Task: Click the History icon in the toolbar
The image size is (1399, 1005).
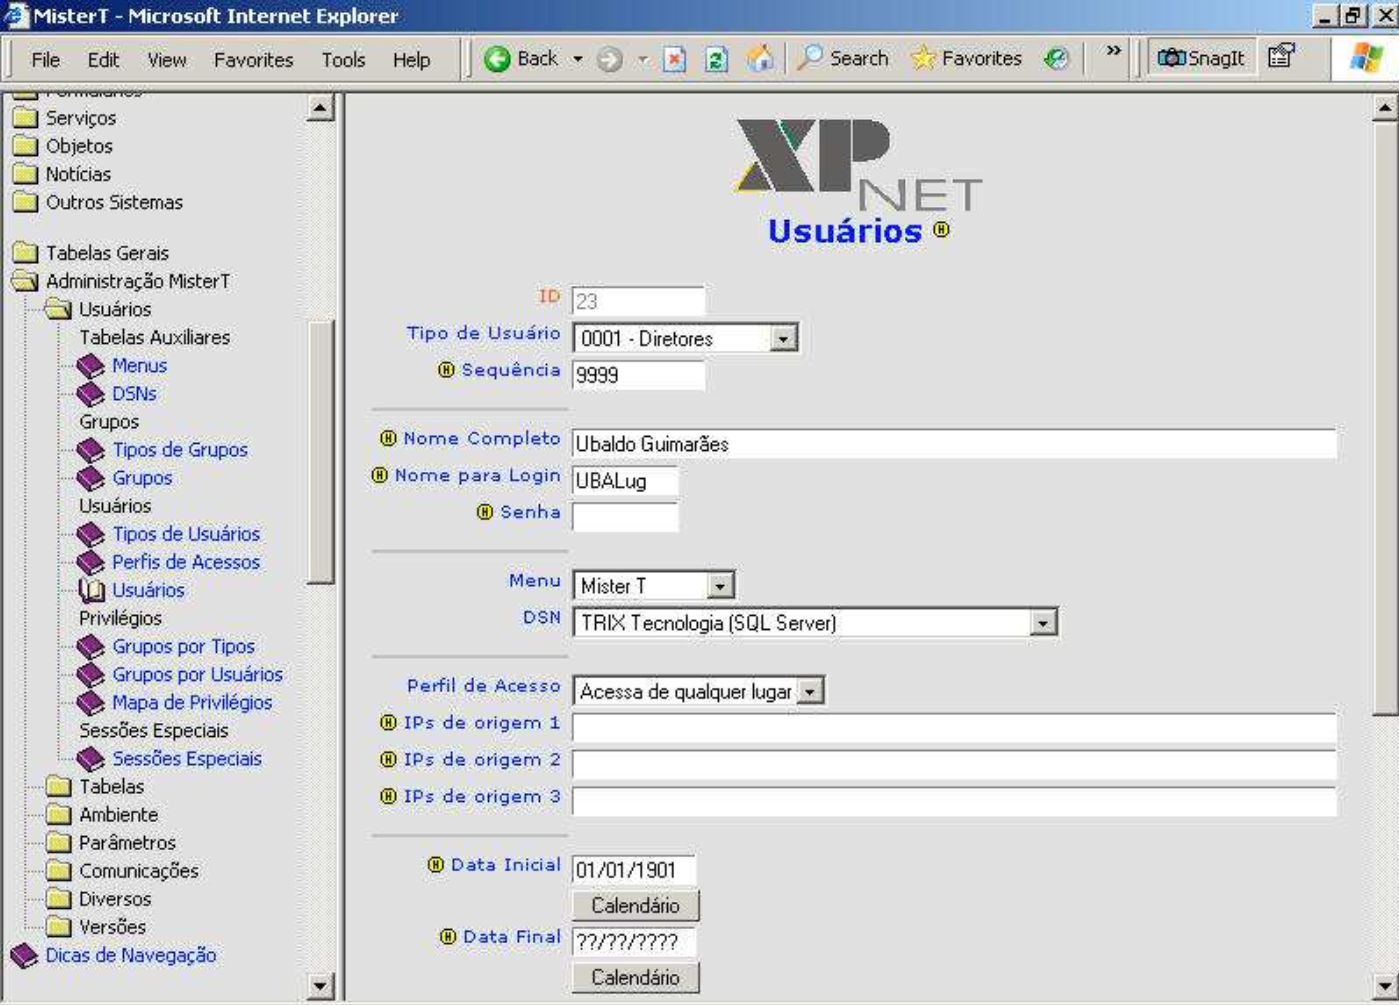Action: tap(1056, 59)
